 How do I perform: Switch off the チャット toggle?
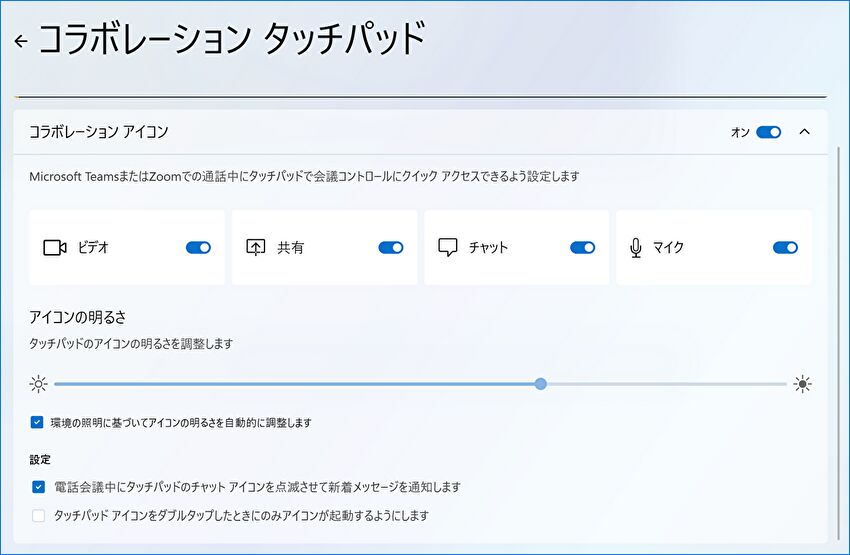[x=582, y=248]
